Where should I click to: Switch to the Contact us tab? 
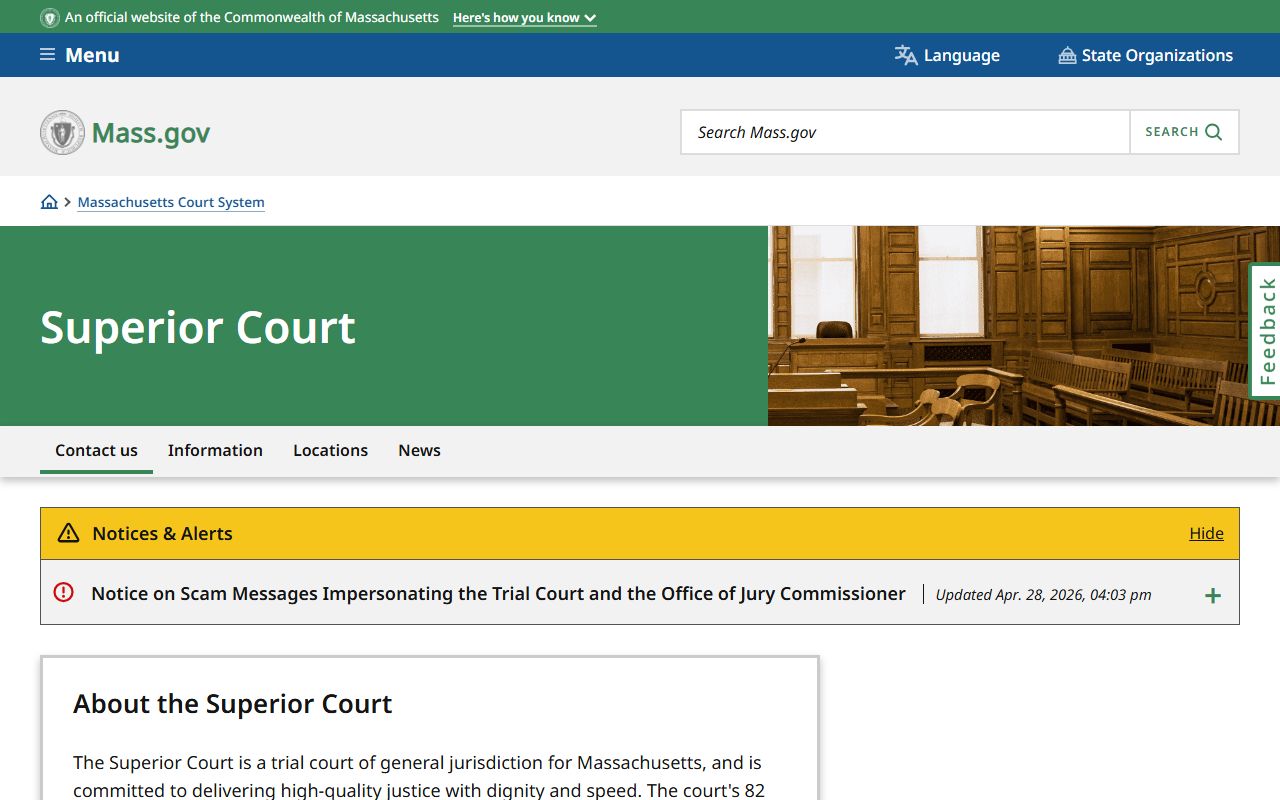96,450
